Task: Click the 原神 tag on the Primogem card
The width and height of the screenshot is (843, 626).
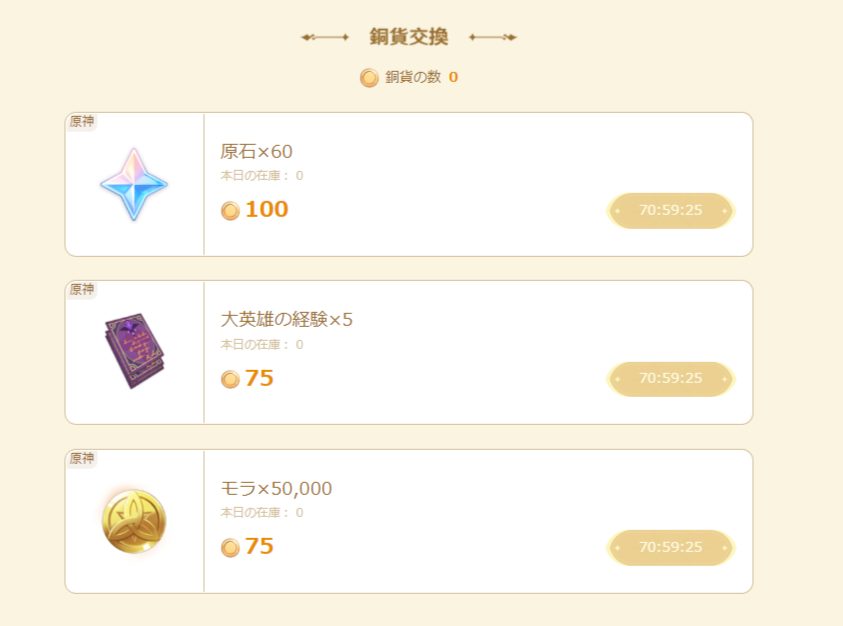Action: (82, 122)
